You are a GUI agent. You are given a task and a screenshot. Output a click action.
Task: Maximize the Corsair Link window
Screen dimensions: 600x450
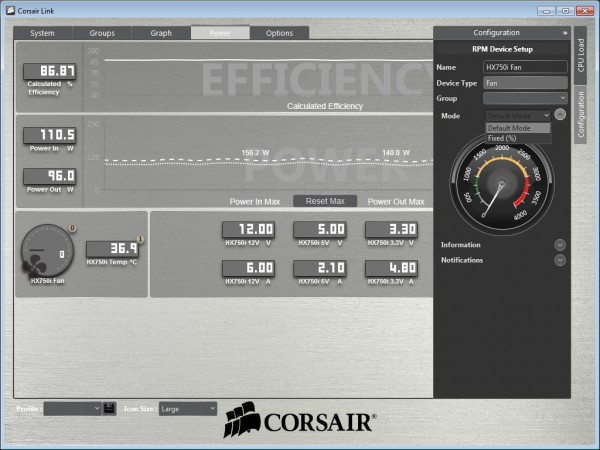565,11
